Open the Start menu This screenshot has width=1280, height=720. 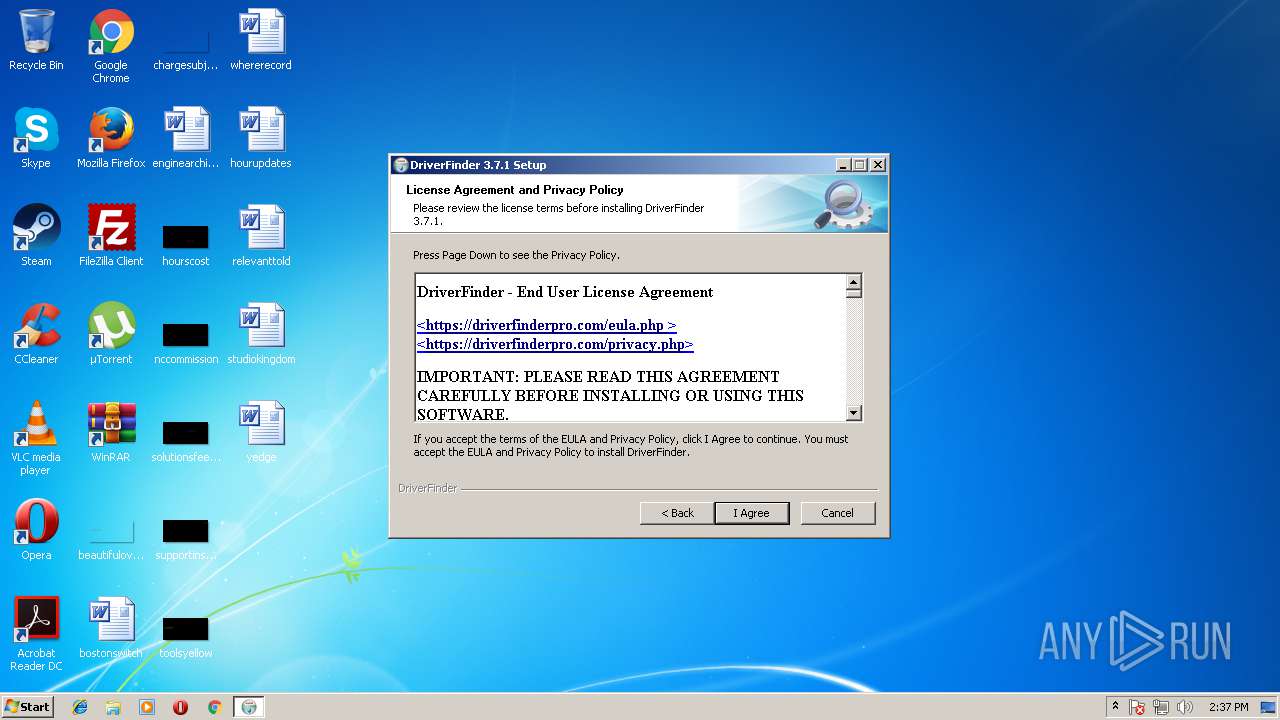pos(28,707)
